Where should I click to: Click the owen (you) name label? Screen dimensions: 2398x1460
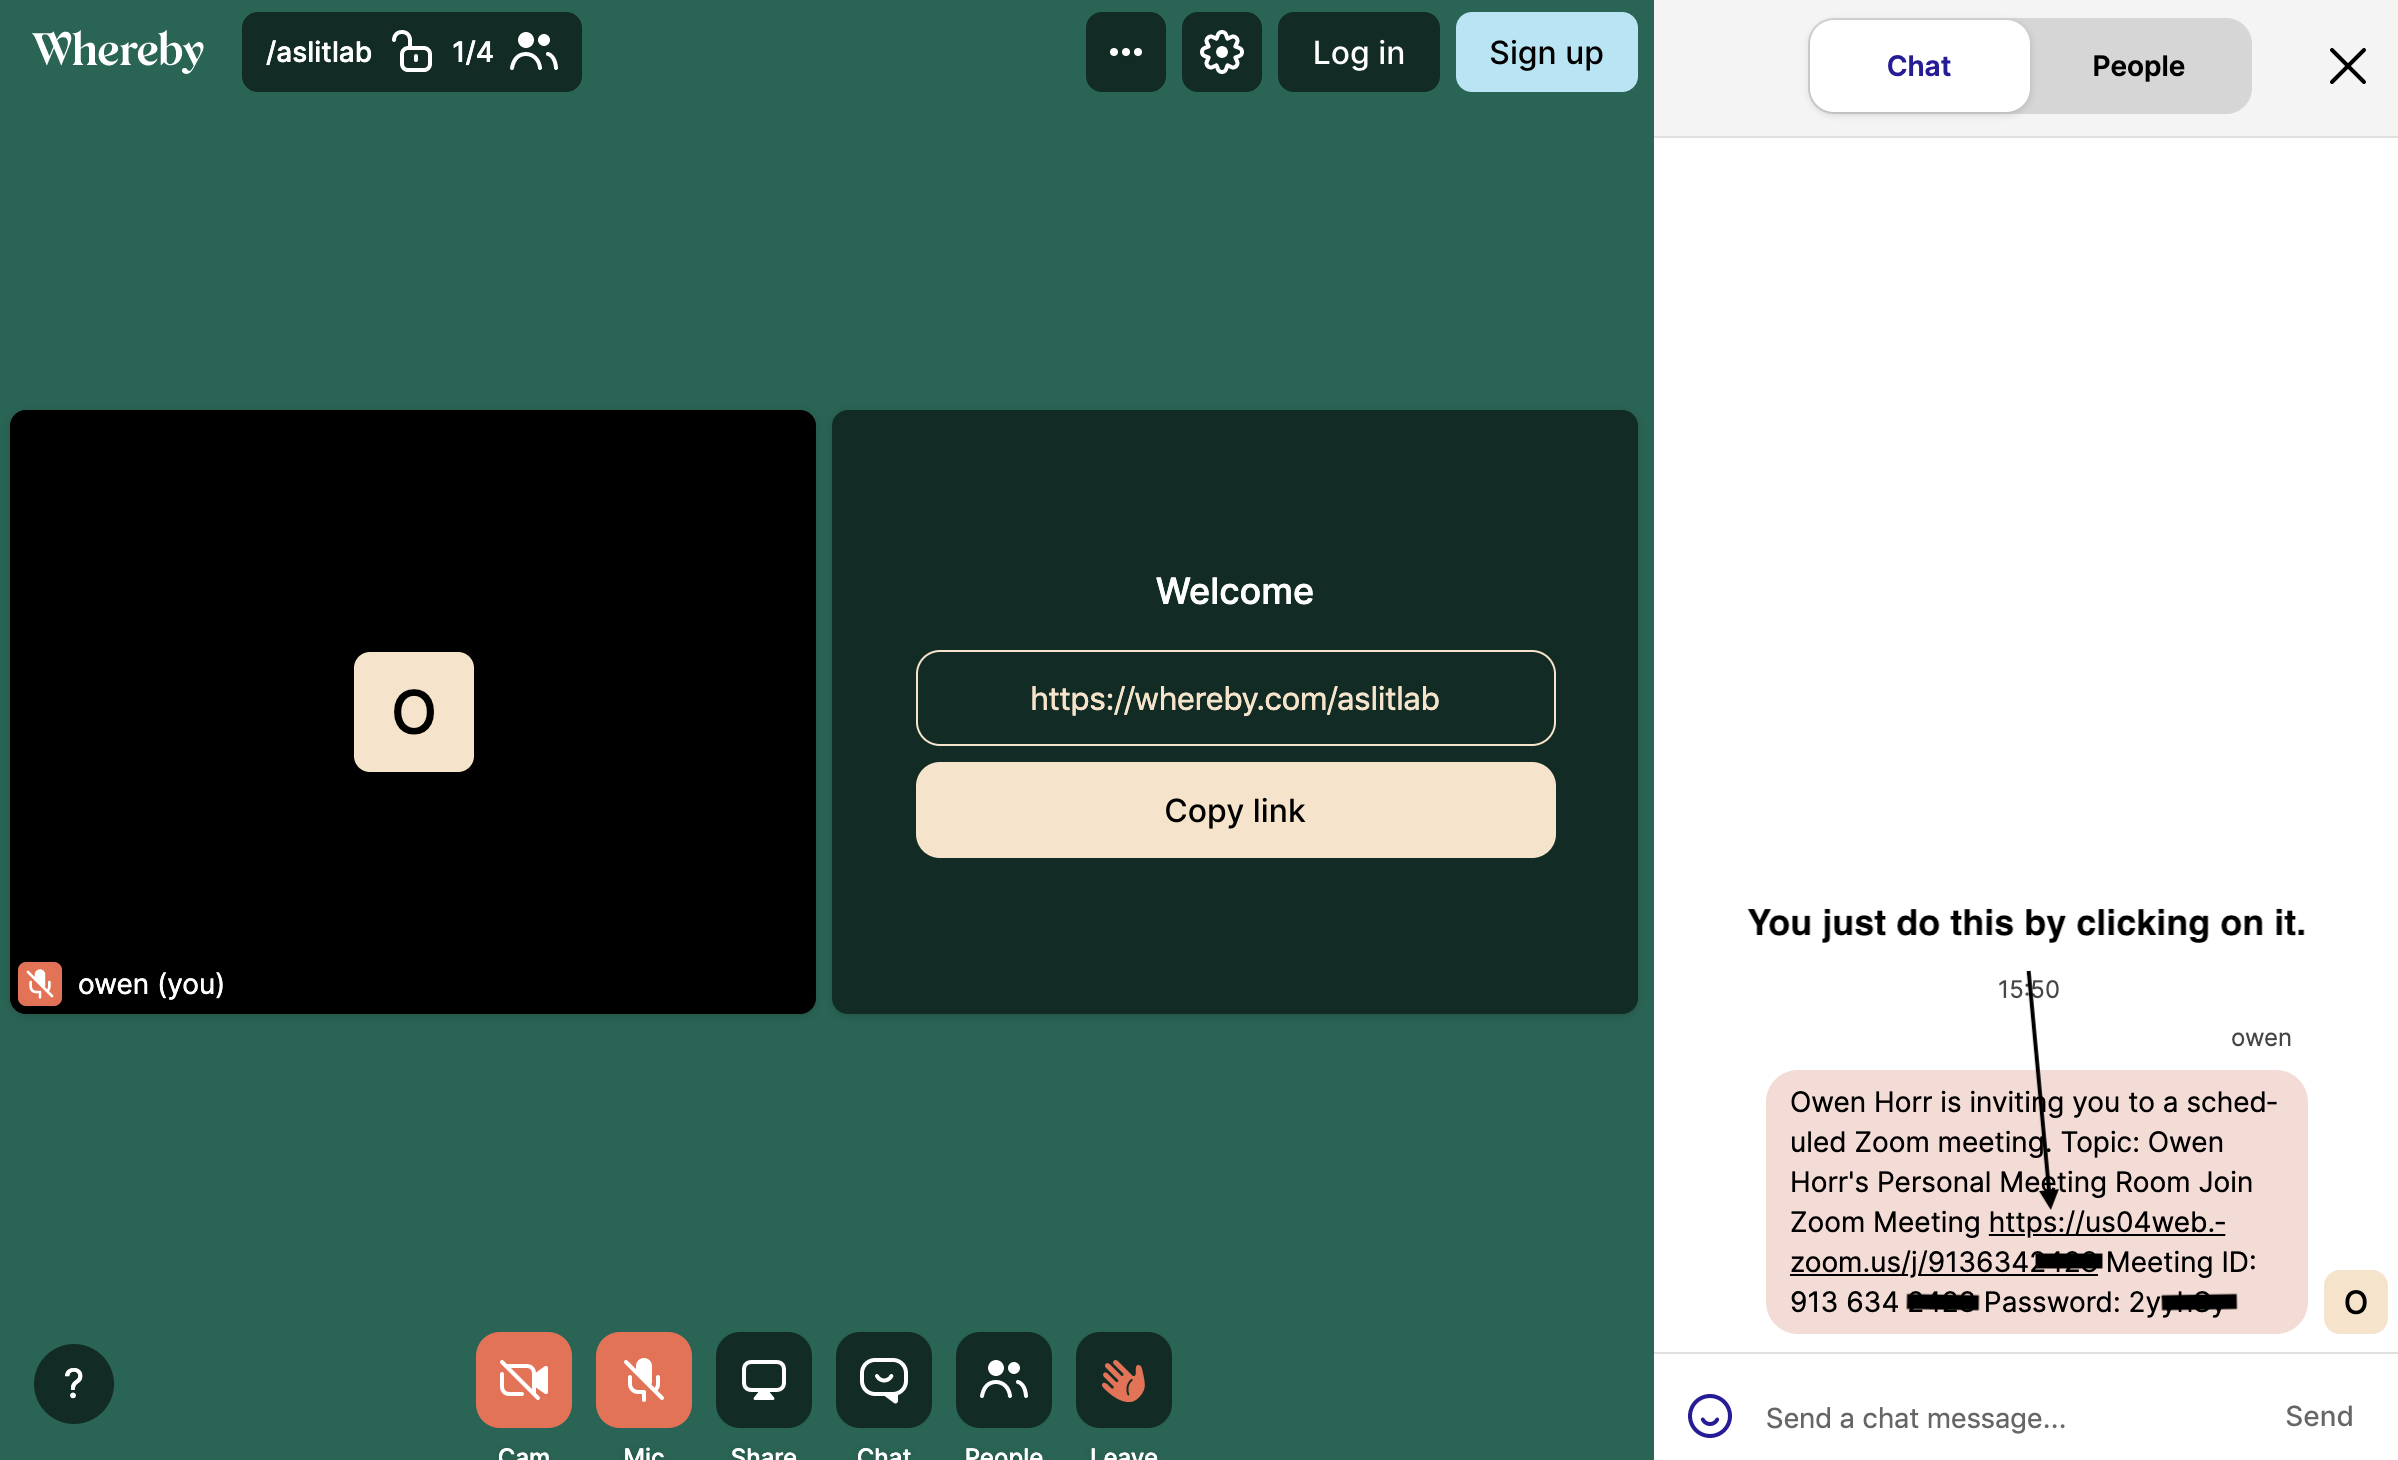(151, 984)
